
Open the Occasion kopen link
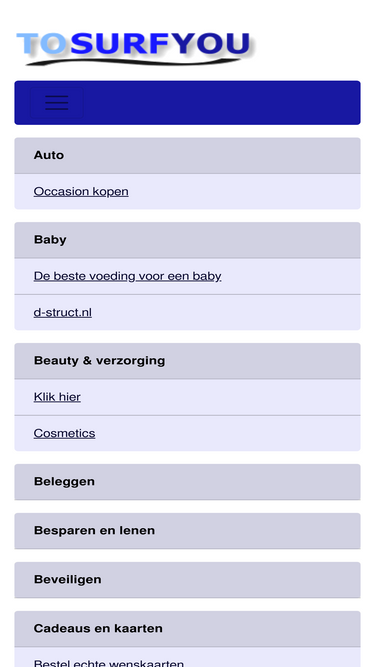click(x=81, y=191)
